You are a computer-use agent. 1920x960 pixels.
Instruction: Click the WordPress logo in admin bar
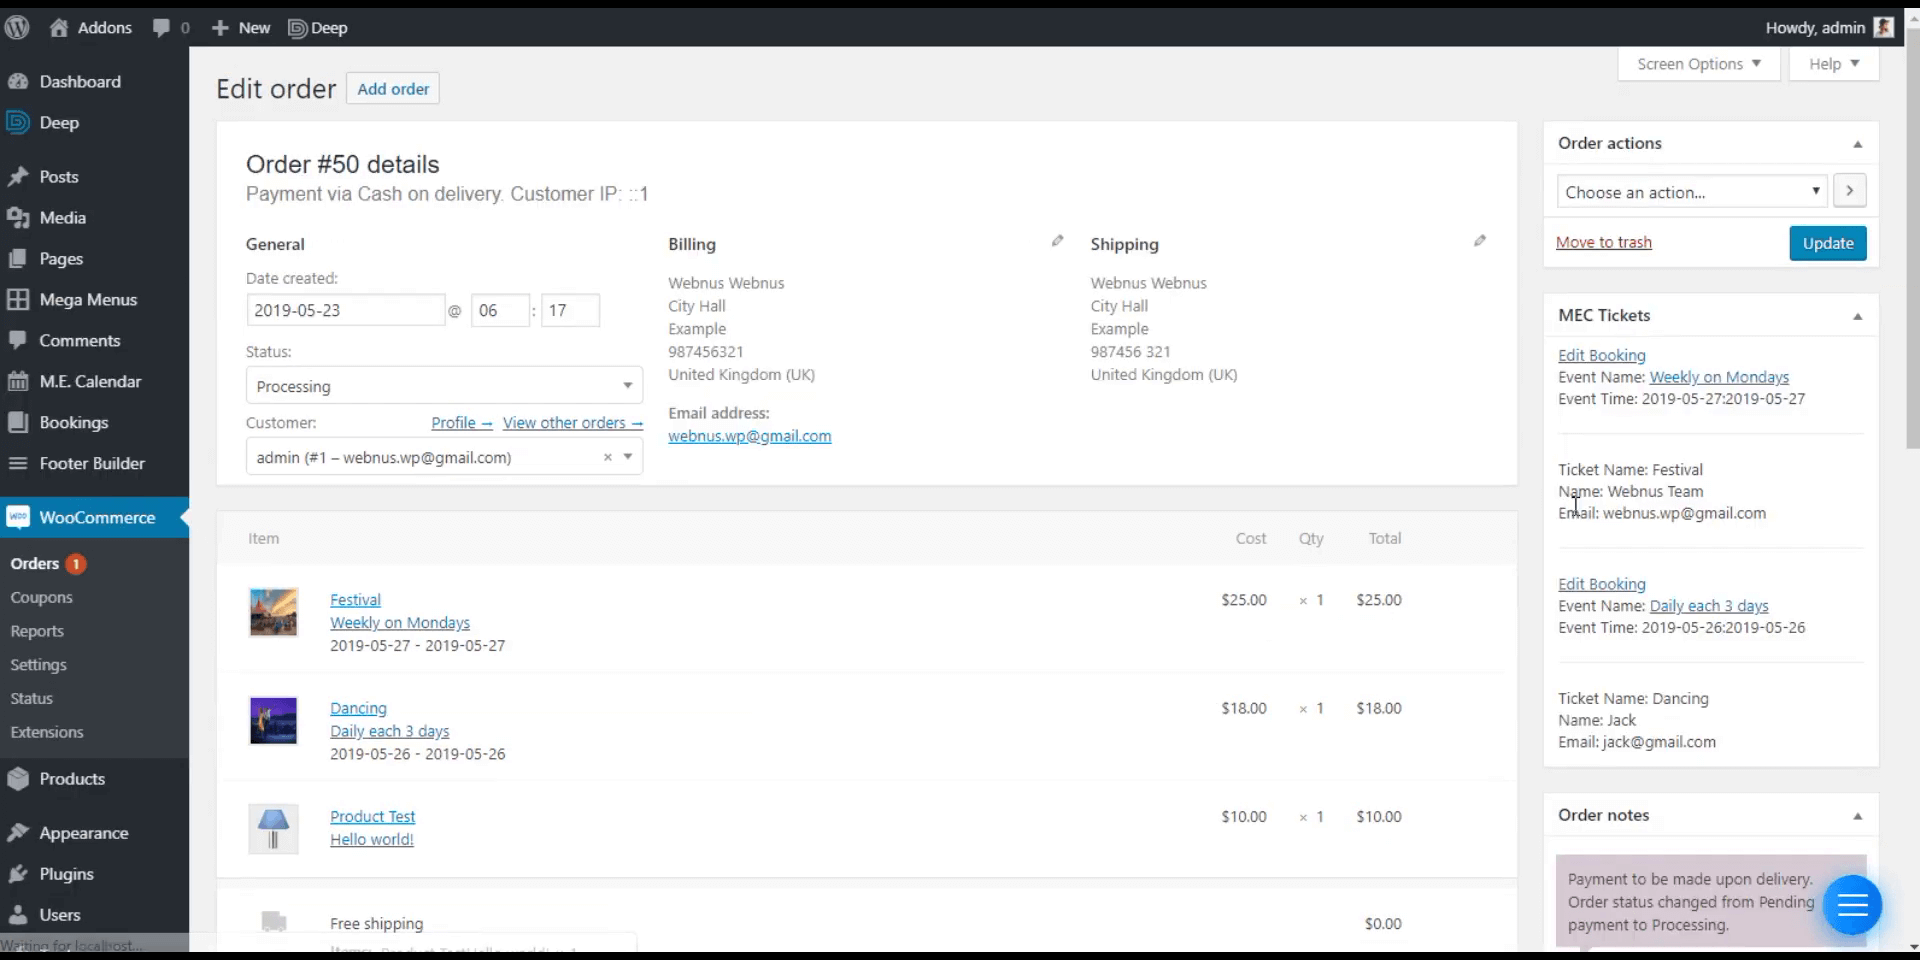17,28
